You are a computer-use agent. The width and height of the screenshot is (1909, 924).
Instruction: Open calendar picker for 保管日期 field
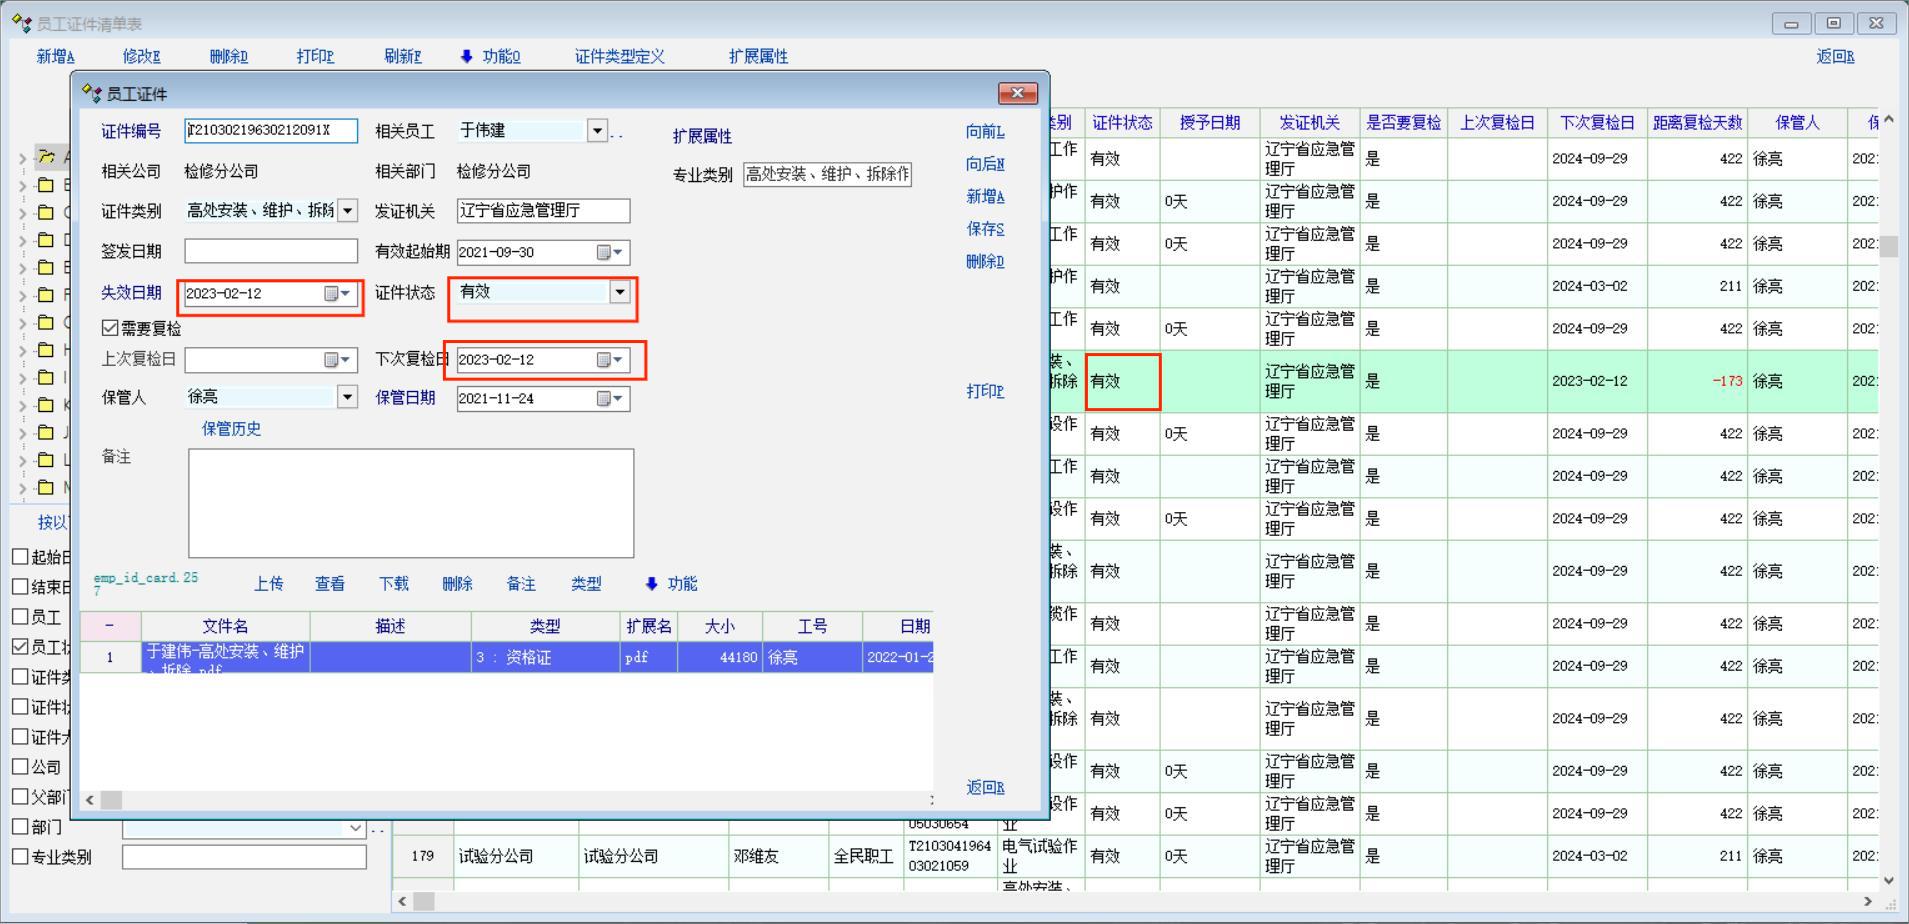(610, 399)
